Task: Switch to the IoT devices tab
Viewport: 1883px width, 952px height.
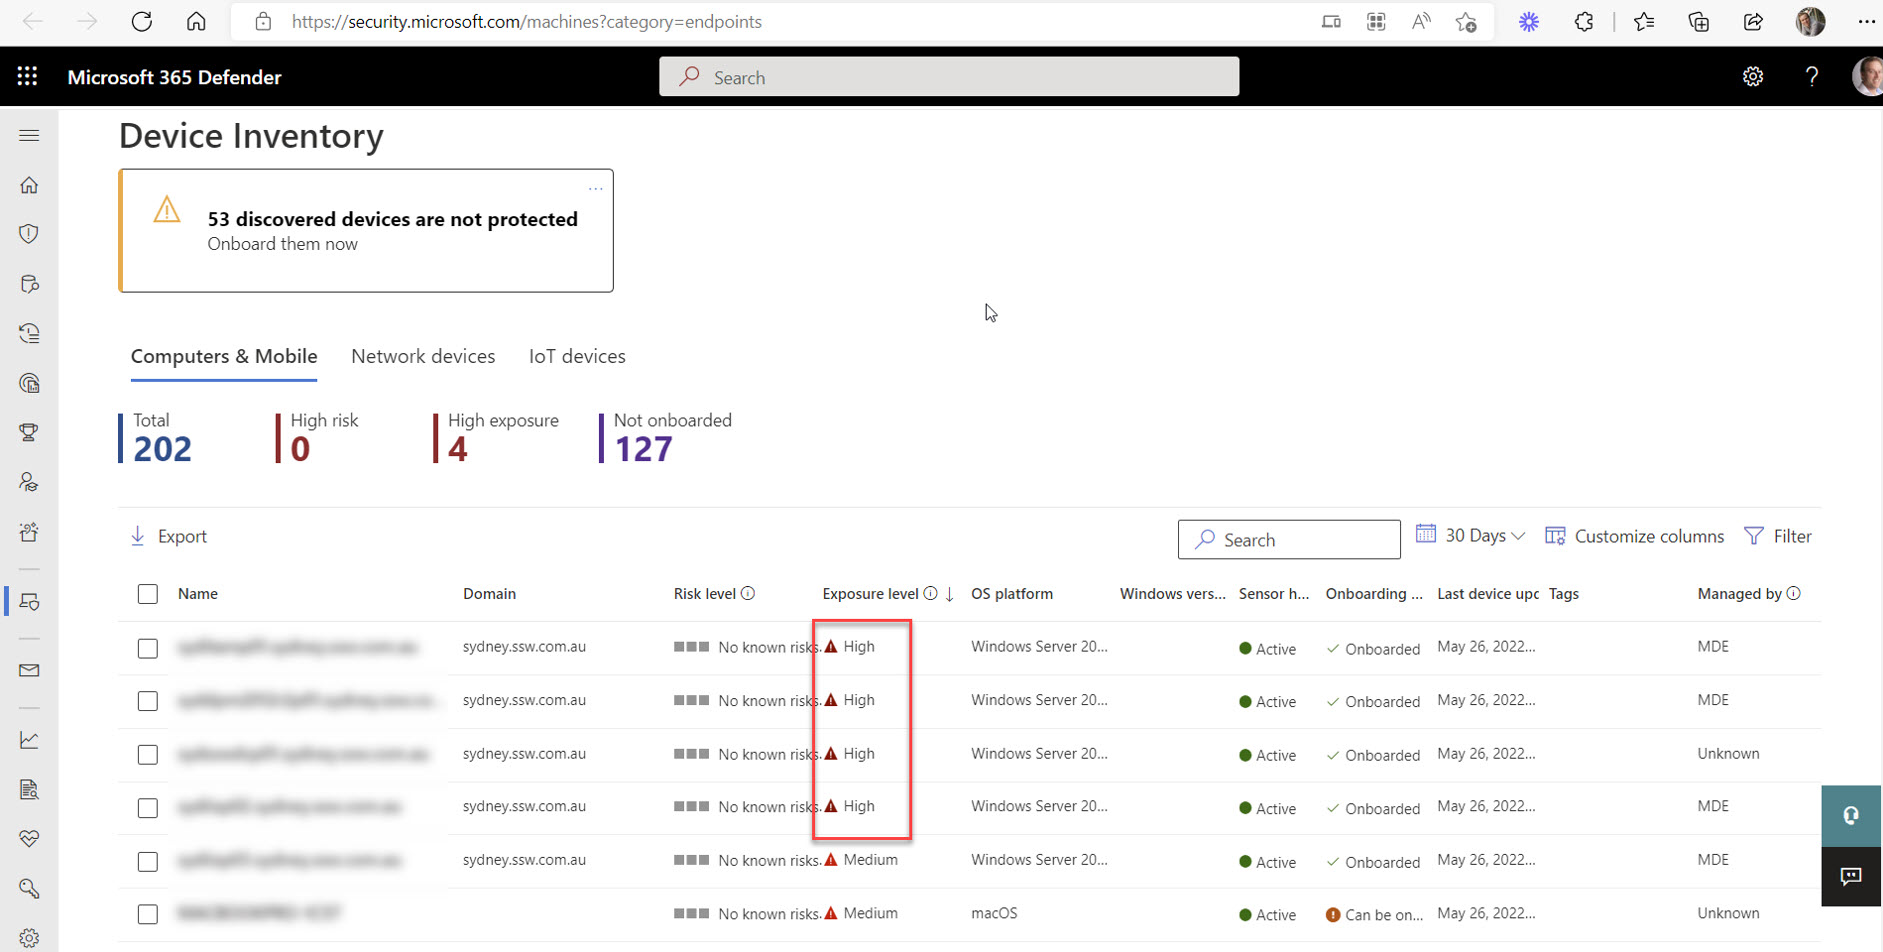Action: [577, 357]
